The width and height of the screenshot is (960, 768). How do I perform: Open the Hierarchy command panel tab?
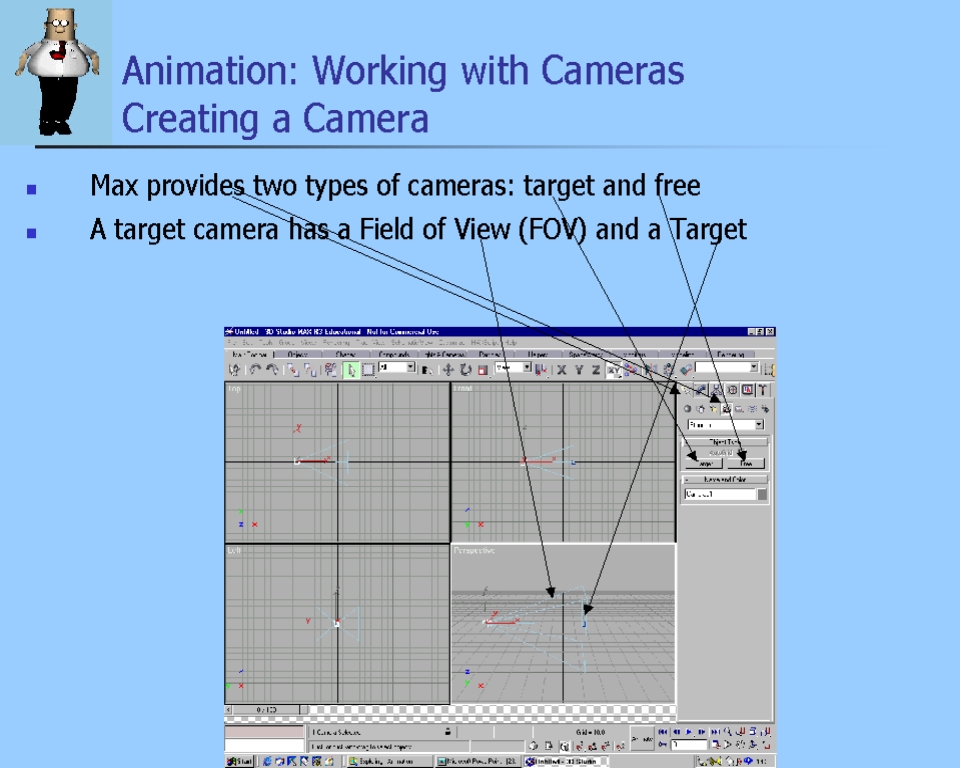pyautogui.click(x=717, y=390)
